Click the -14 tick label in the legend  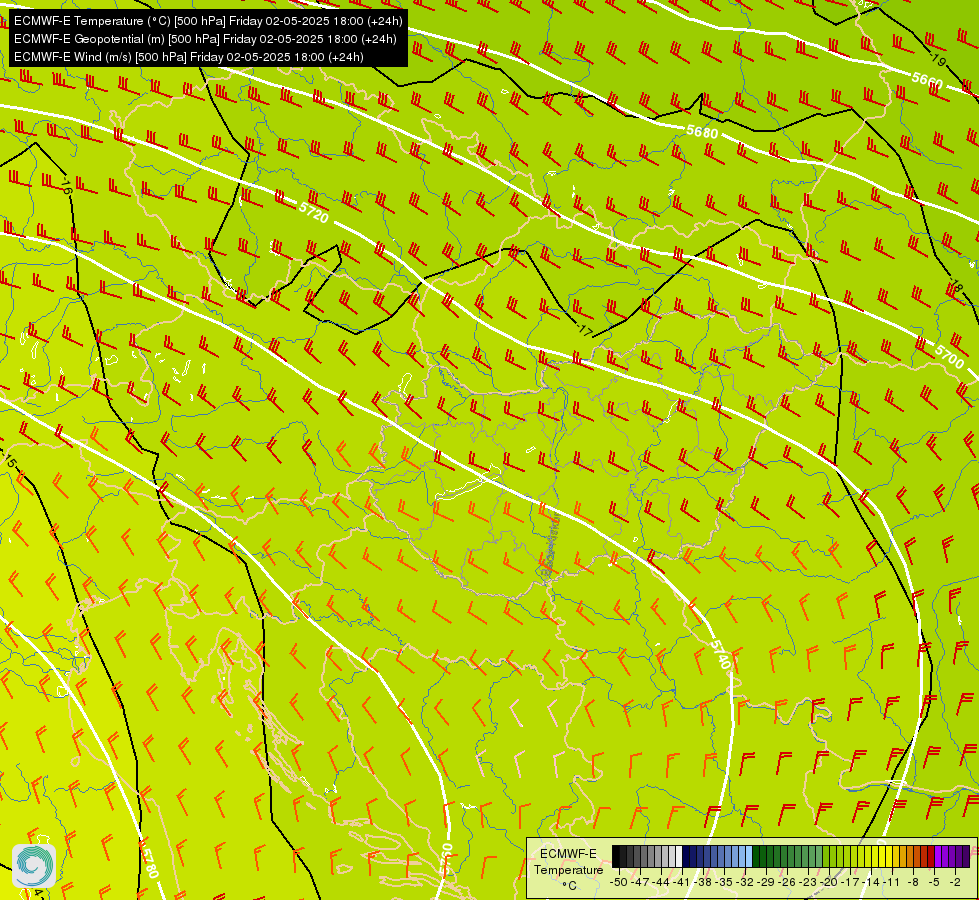(872, 882)
